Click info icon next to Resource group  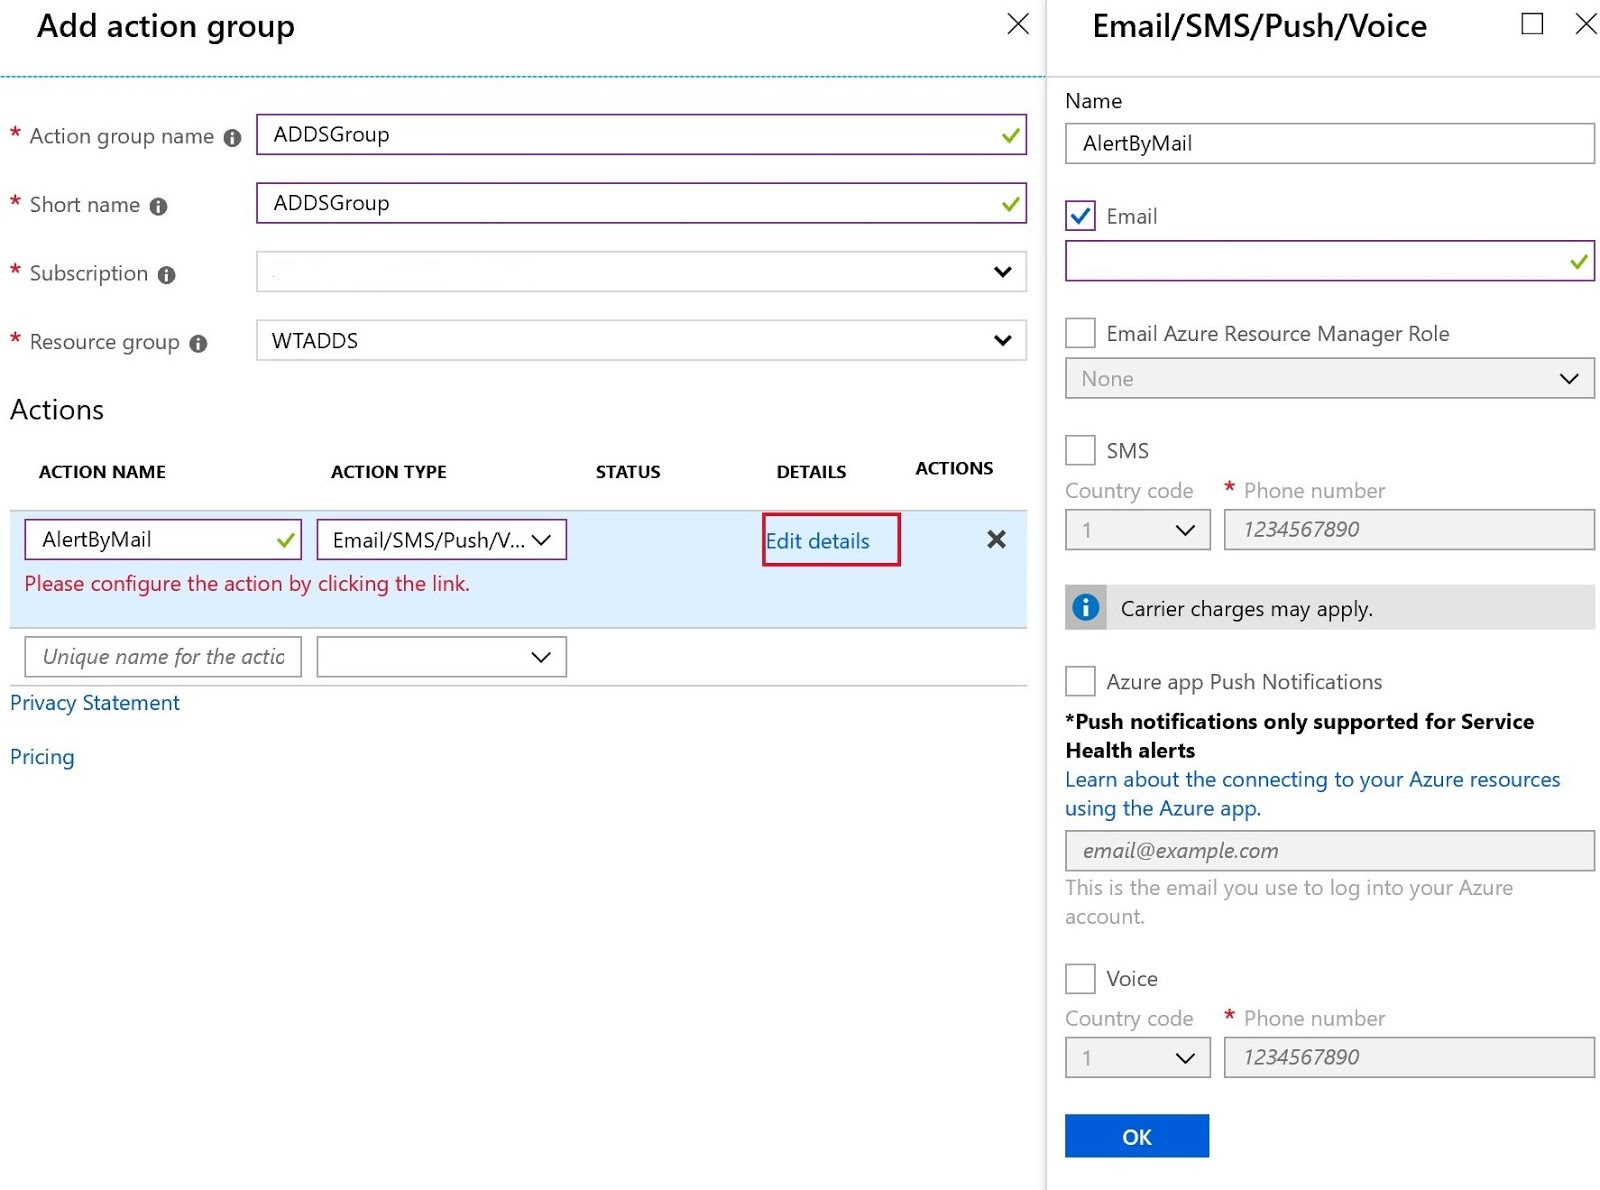pyautogui.click(x=198, y=344)
